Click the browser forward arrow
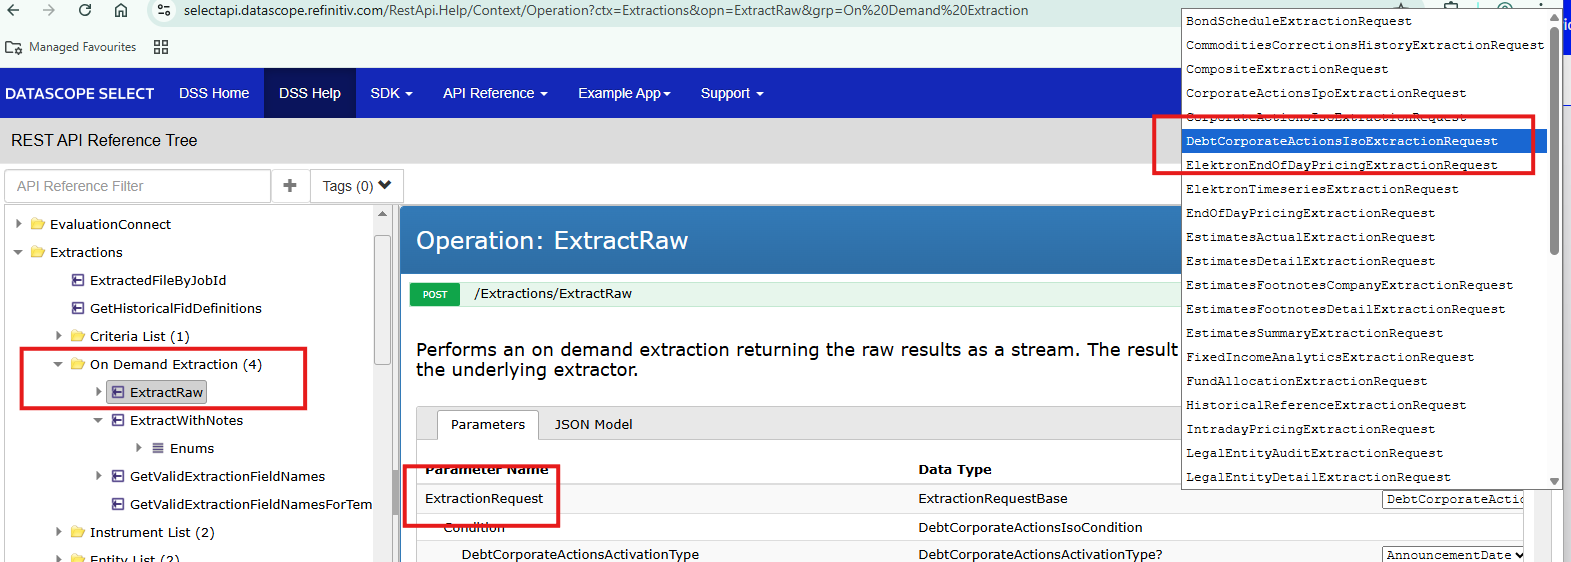This screenshot has height=562, width=1571. pos(49,10)
